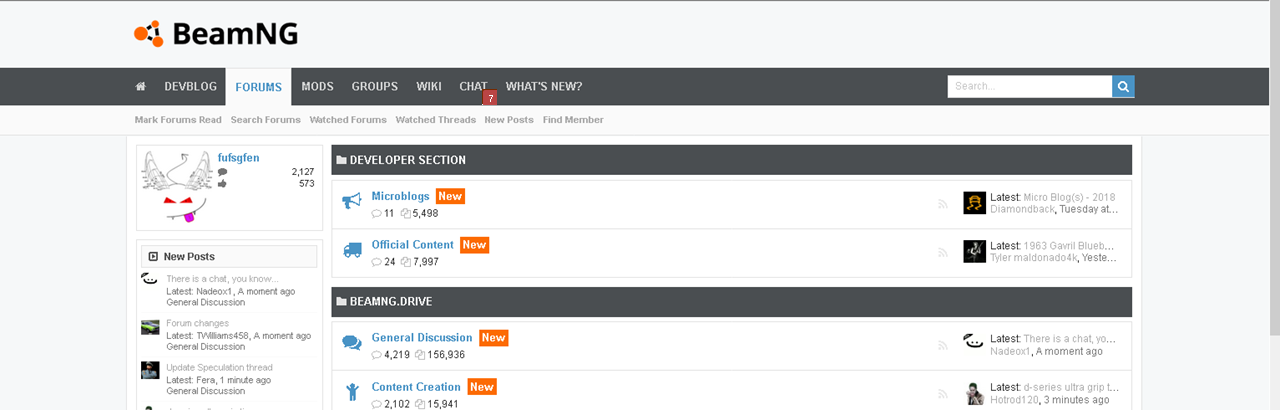This screenshot has height=410, width=1280.
Task: Click the chat notification badge showing 7
Action: pos(490,98)
